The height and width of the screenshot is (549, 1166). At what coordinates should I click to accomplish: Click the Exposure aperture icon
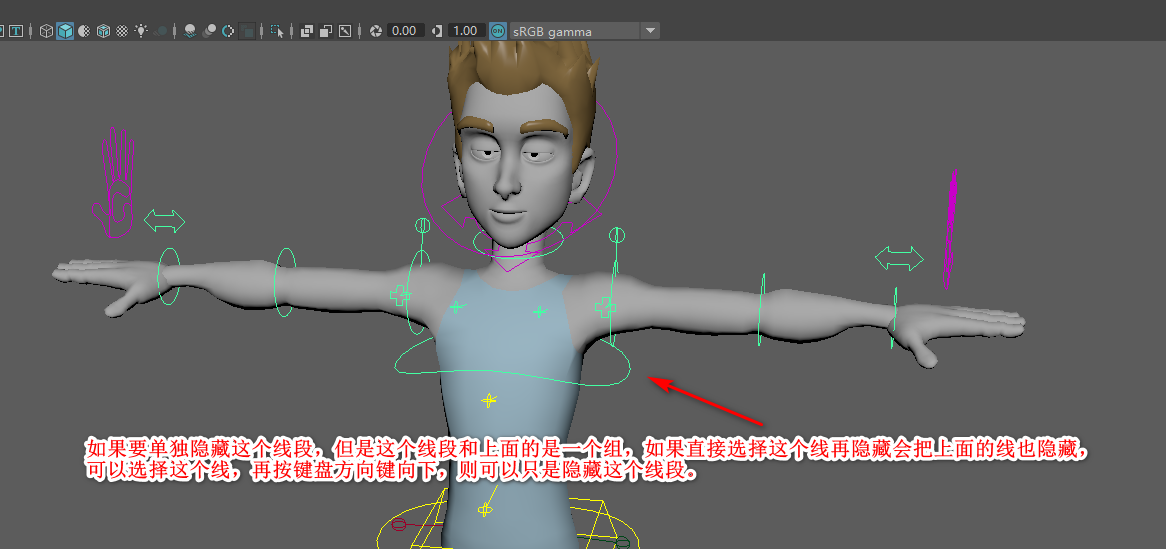point(376,31)
